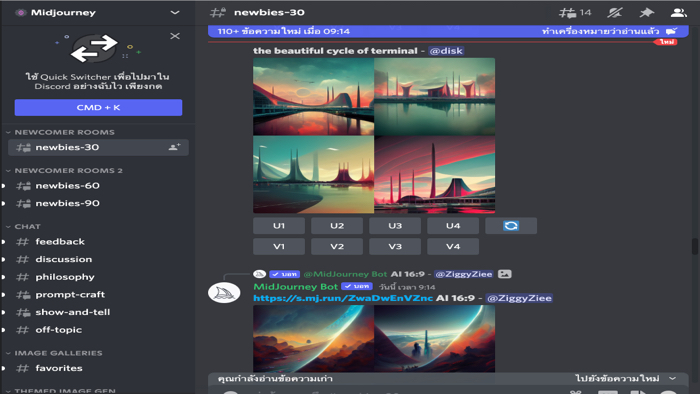Viewport: 700px width, 394px height.
Task: Toggle the notification mute bell icon
Action: 615,13
